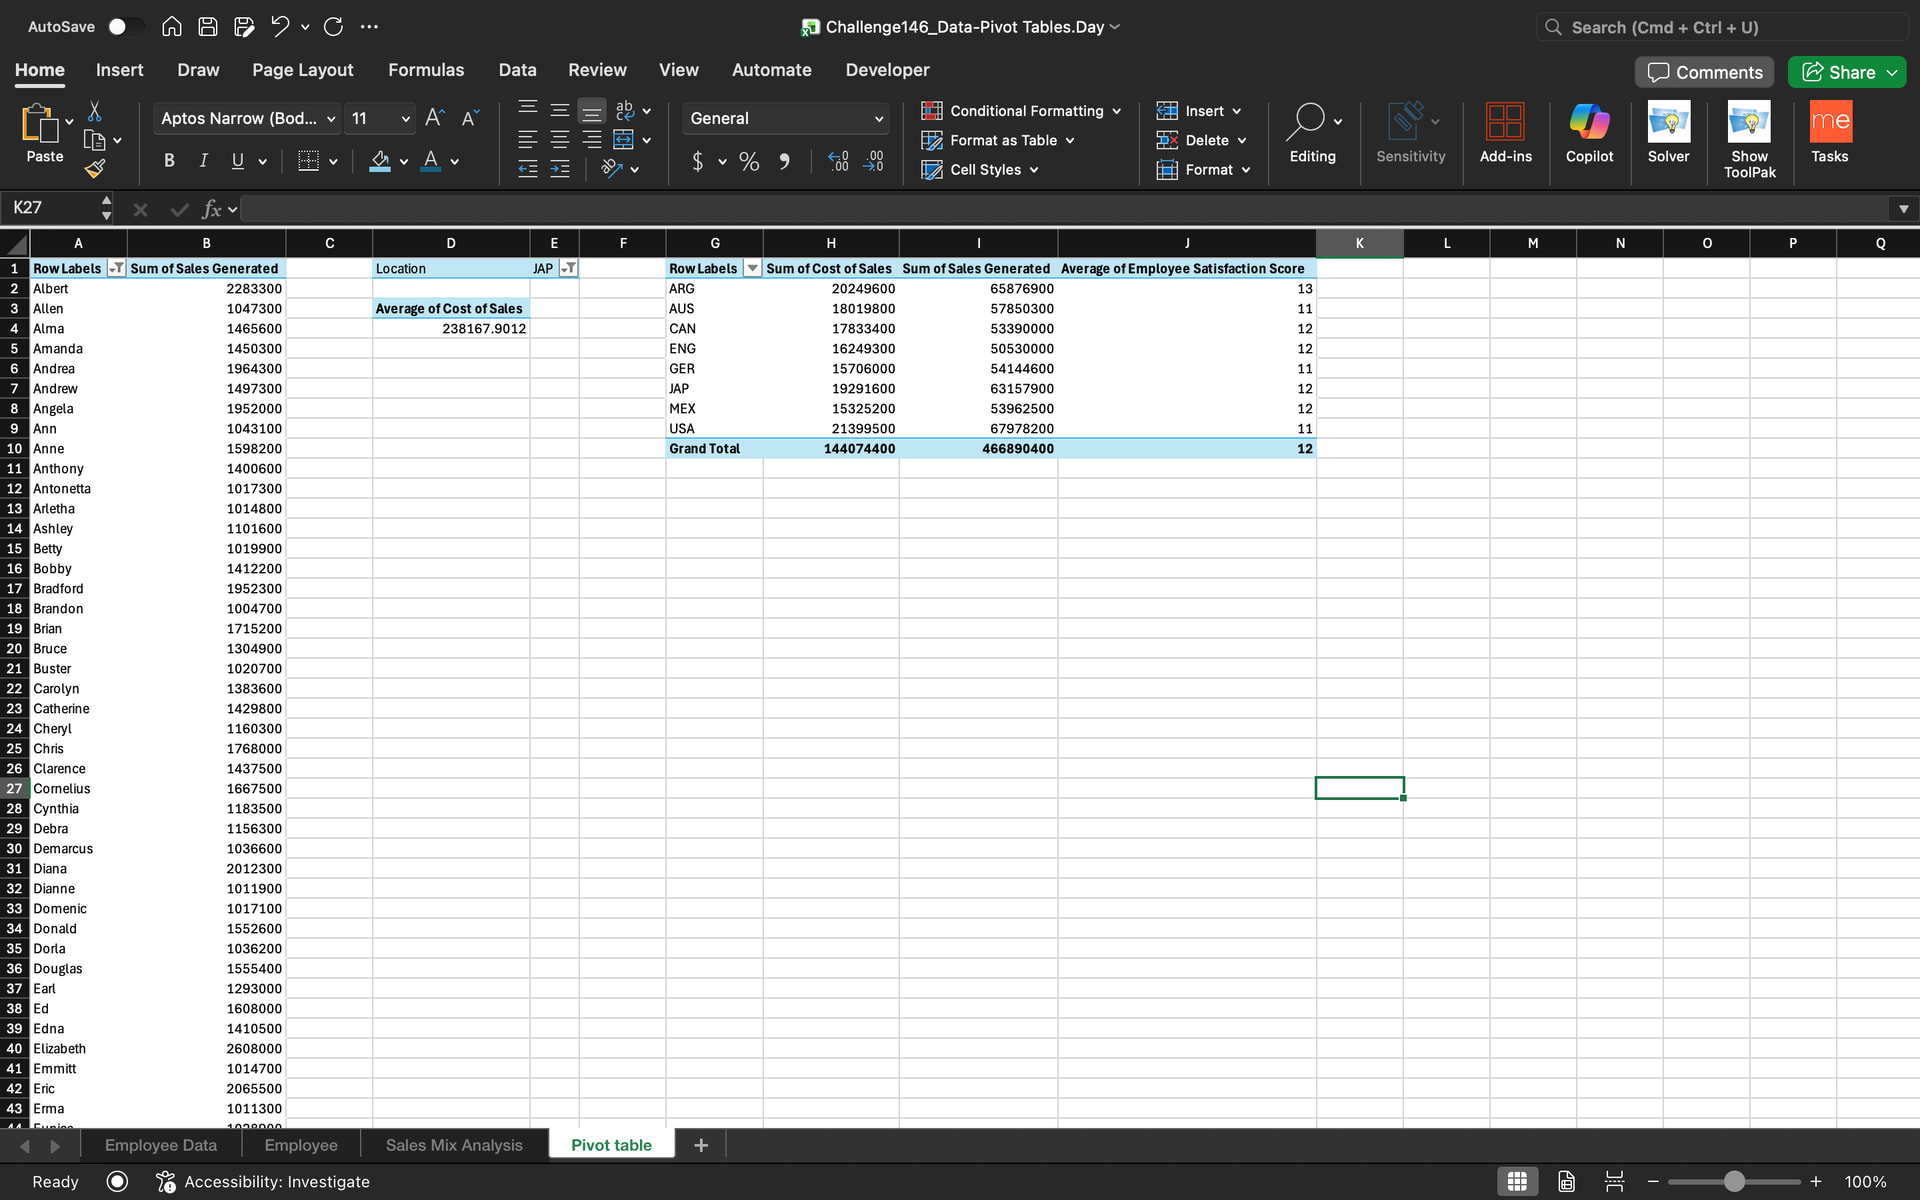Viewport: 1920px width, 1200px height.
Task: Open the JAP Location filter dropdown
Action: [568, 269]
